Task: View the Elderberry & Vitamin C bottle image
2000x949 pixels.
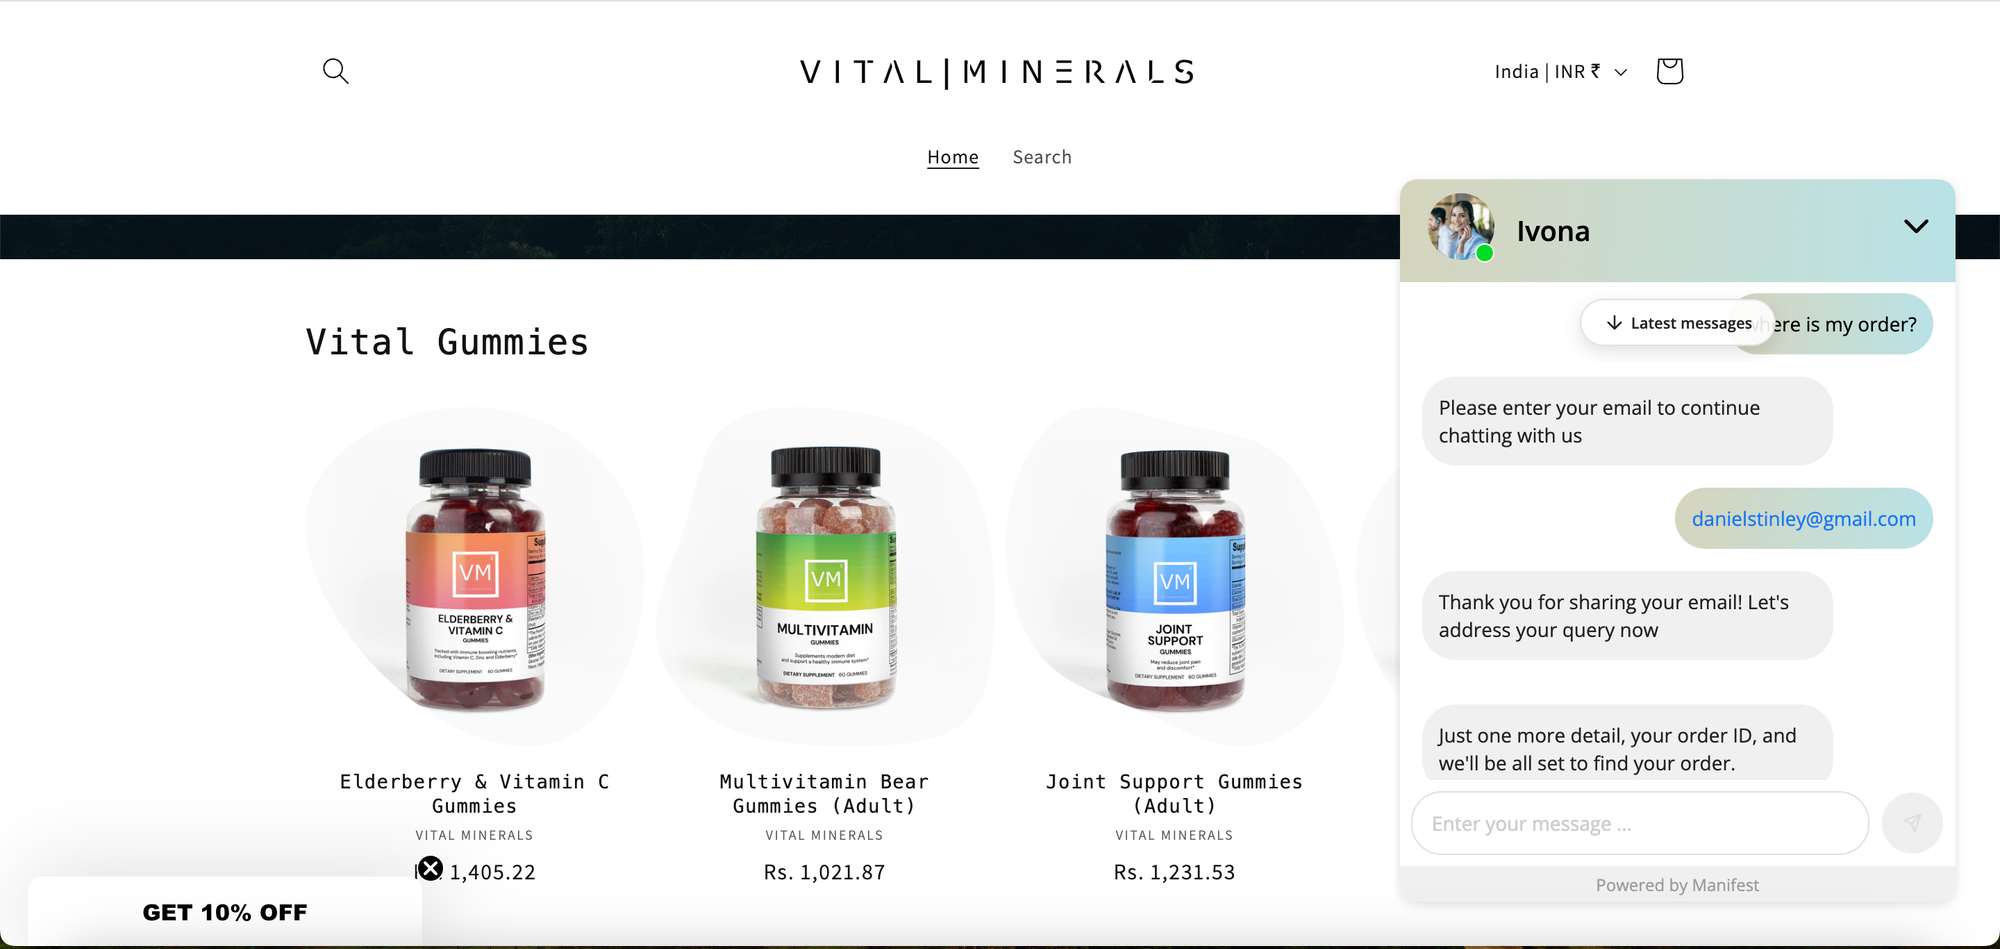Action: pos(475,577)
